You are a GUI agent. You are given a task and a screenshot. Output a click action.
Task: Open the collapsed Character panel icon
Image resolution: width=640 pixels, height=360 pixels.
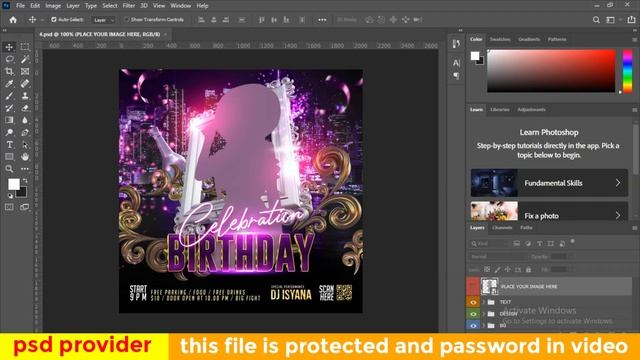tap(456, 63)
